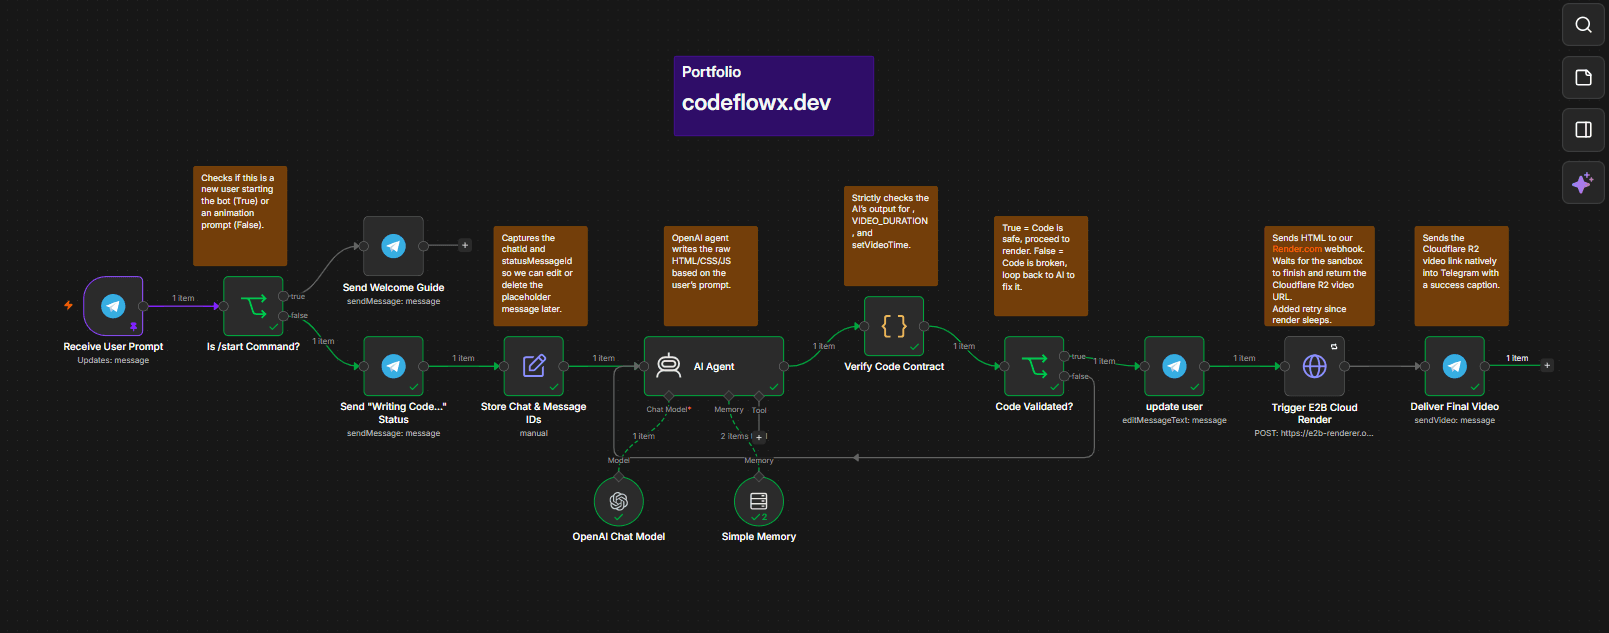This screenshot has height=633, width=1609.
Task: Select sticky note "Strictly checks the AI's output"
Action: tap(891, 236)
